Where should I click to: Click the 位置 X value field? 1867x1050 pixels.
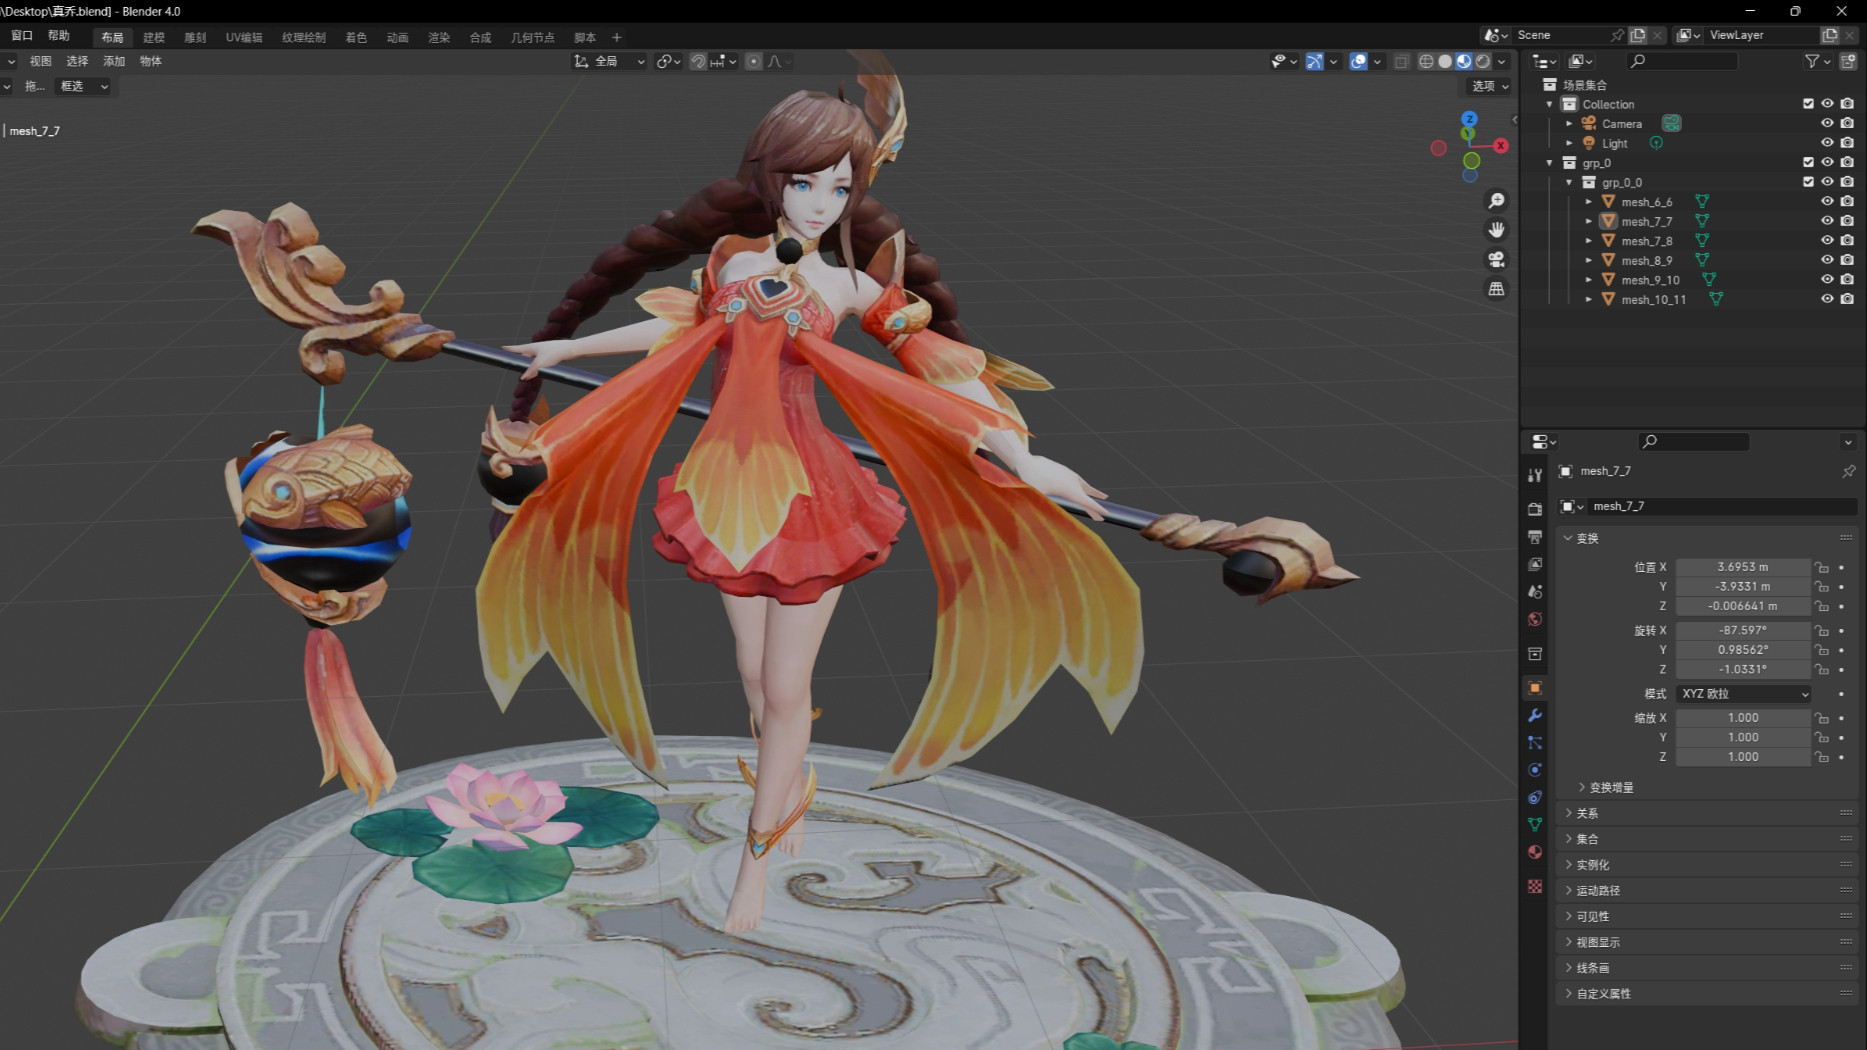[1742, 567]
